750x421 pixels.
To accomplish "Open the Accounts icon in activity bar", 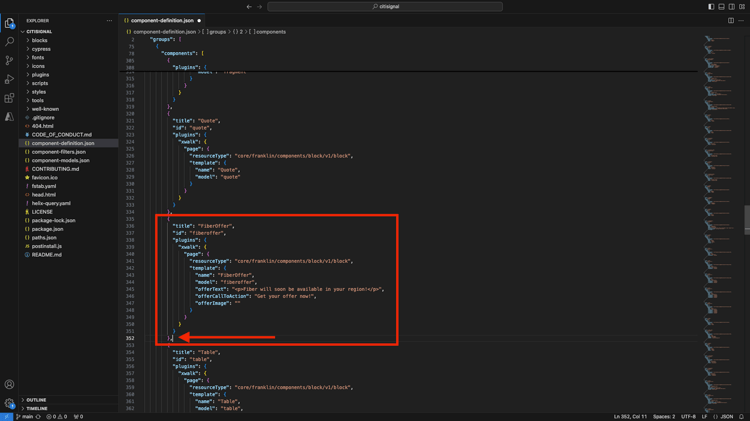I will coord(9,384).
